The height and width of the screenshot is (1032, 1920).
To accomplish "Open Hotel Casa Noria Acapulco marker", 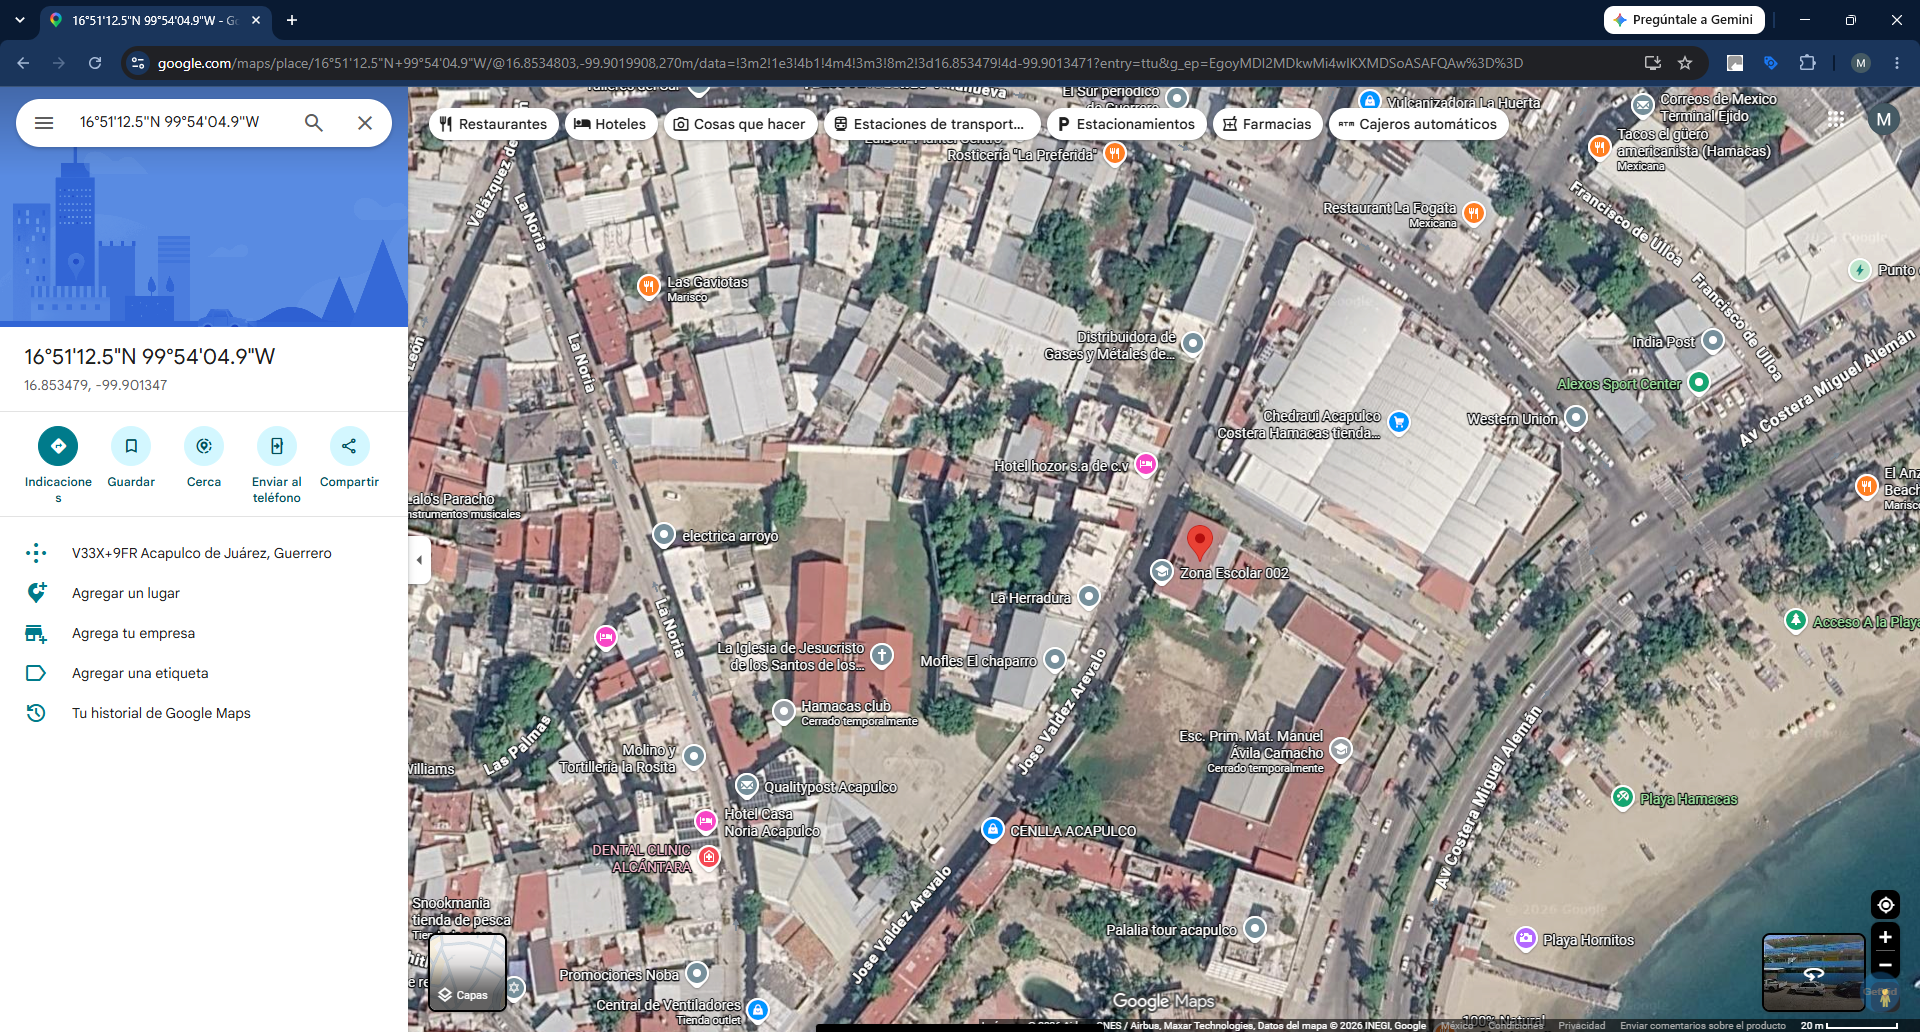I will click(706, 822).
